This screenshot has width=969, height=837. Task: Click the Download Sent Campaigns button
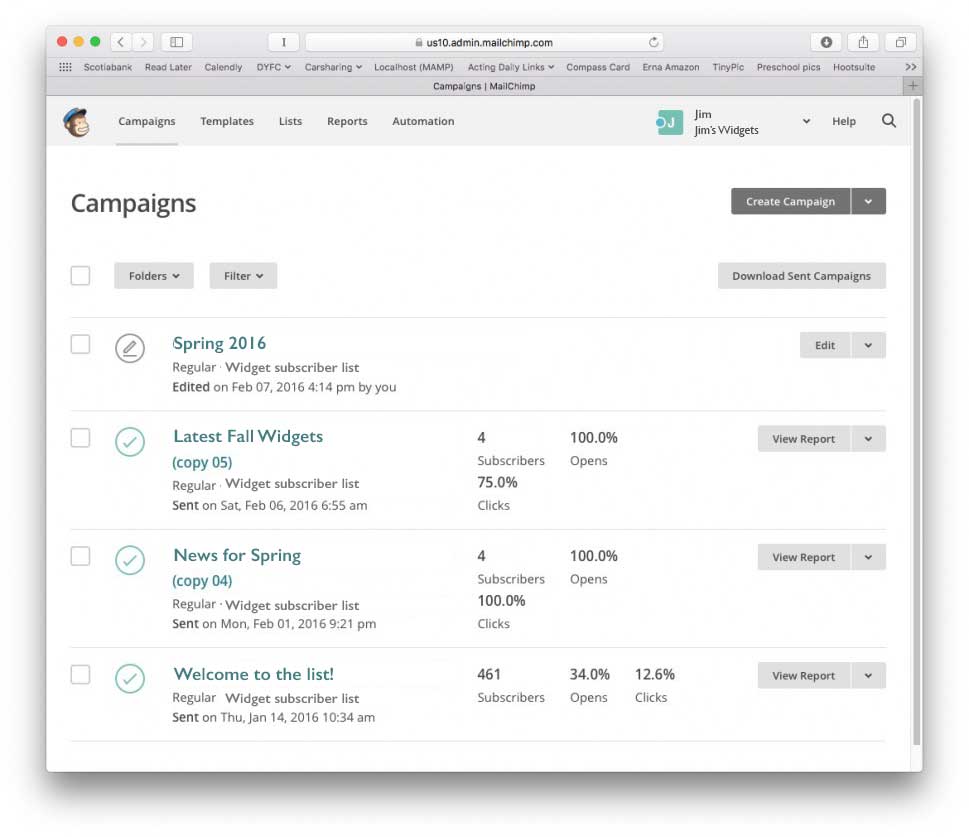click(x=801, y=276)
